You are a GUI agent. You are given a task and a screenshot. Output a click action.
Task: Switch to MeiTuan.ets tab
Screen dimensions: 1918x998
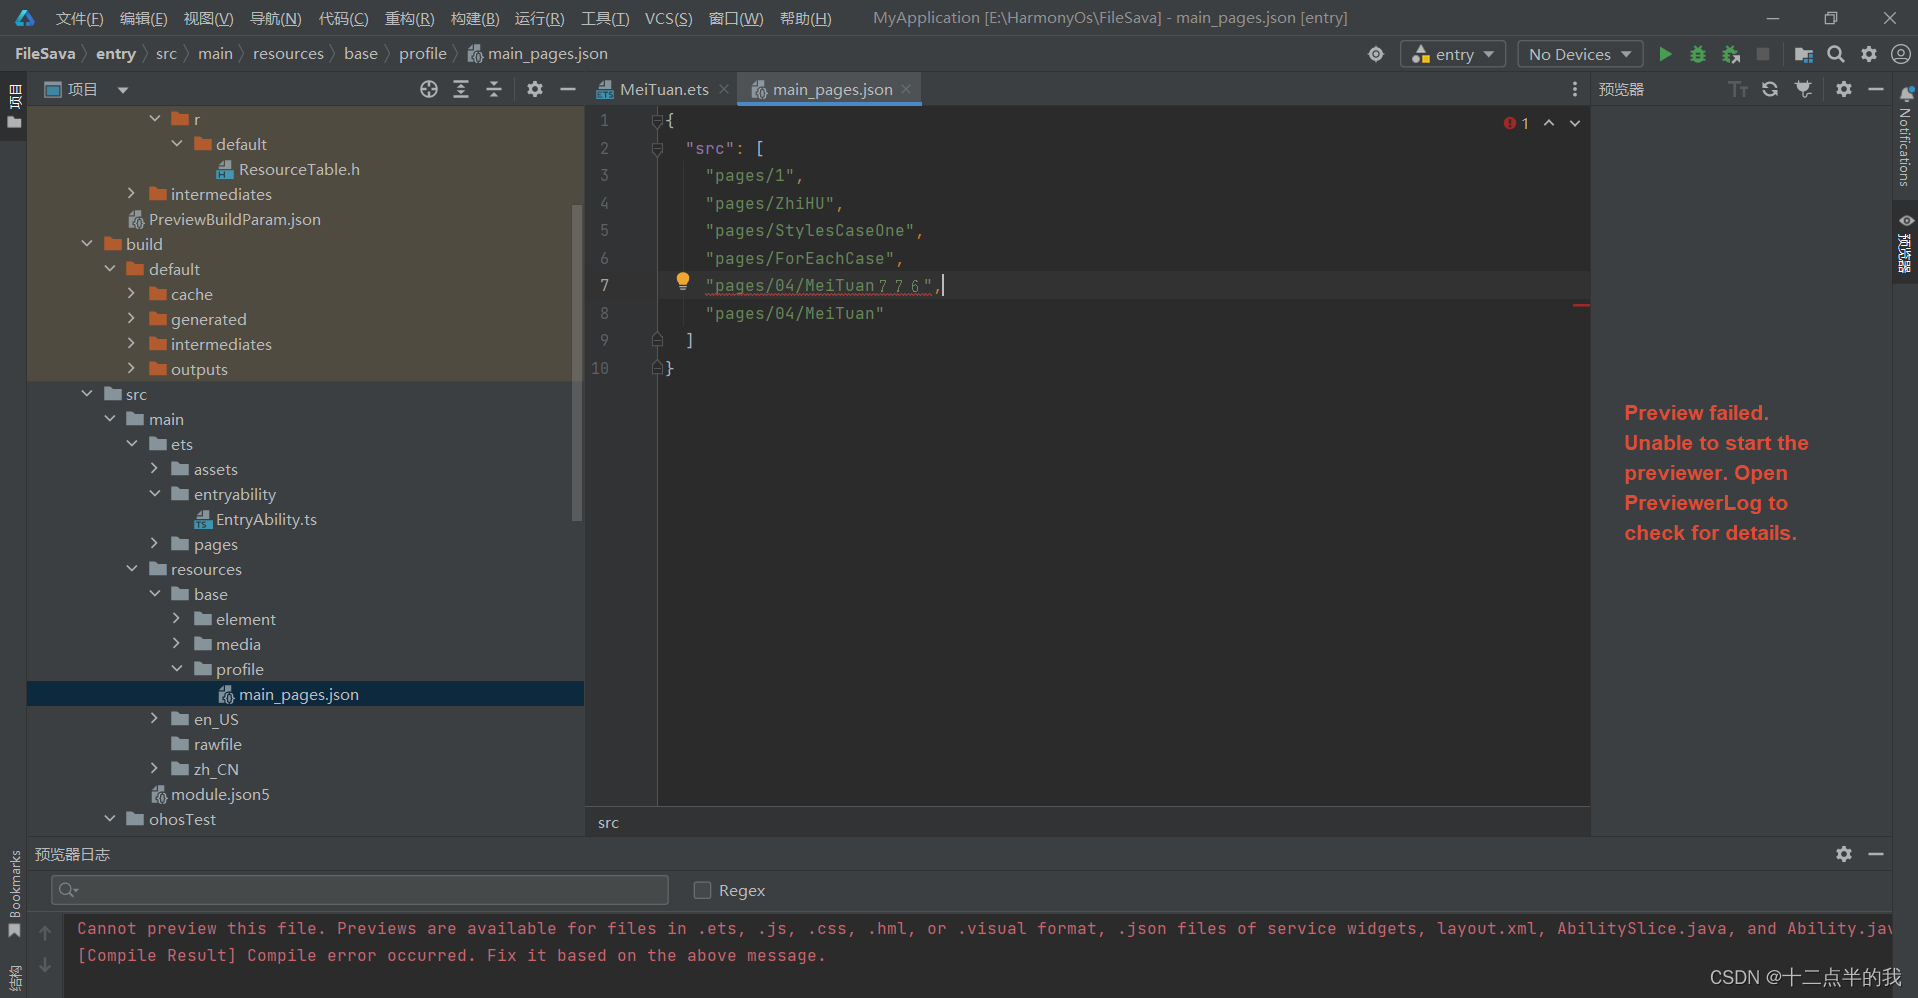pos(664,89)
